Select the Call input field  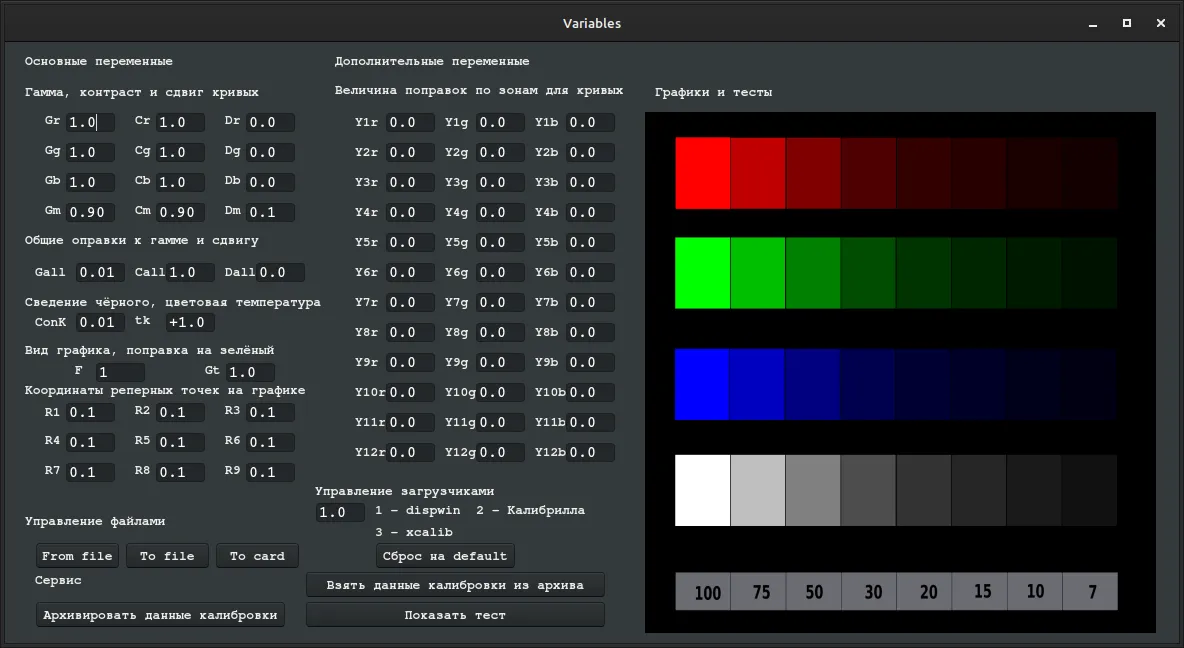(x=190, y=272)
